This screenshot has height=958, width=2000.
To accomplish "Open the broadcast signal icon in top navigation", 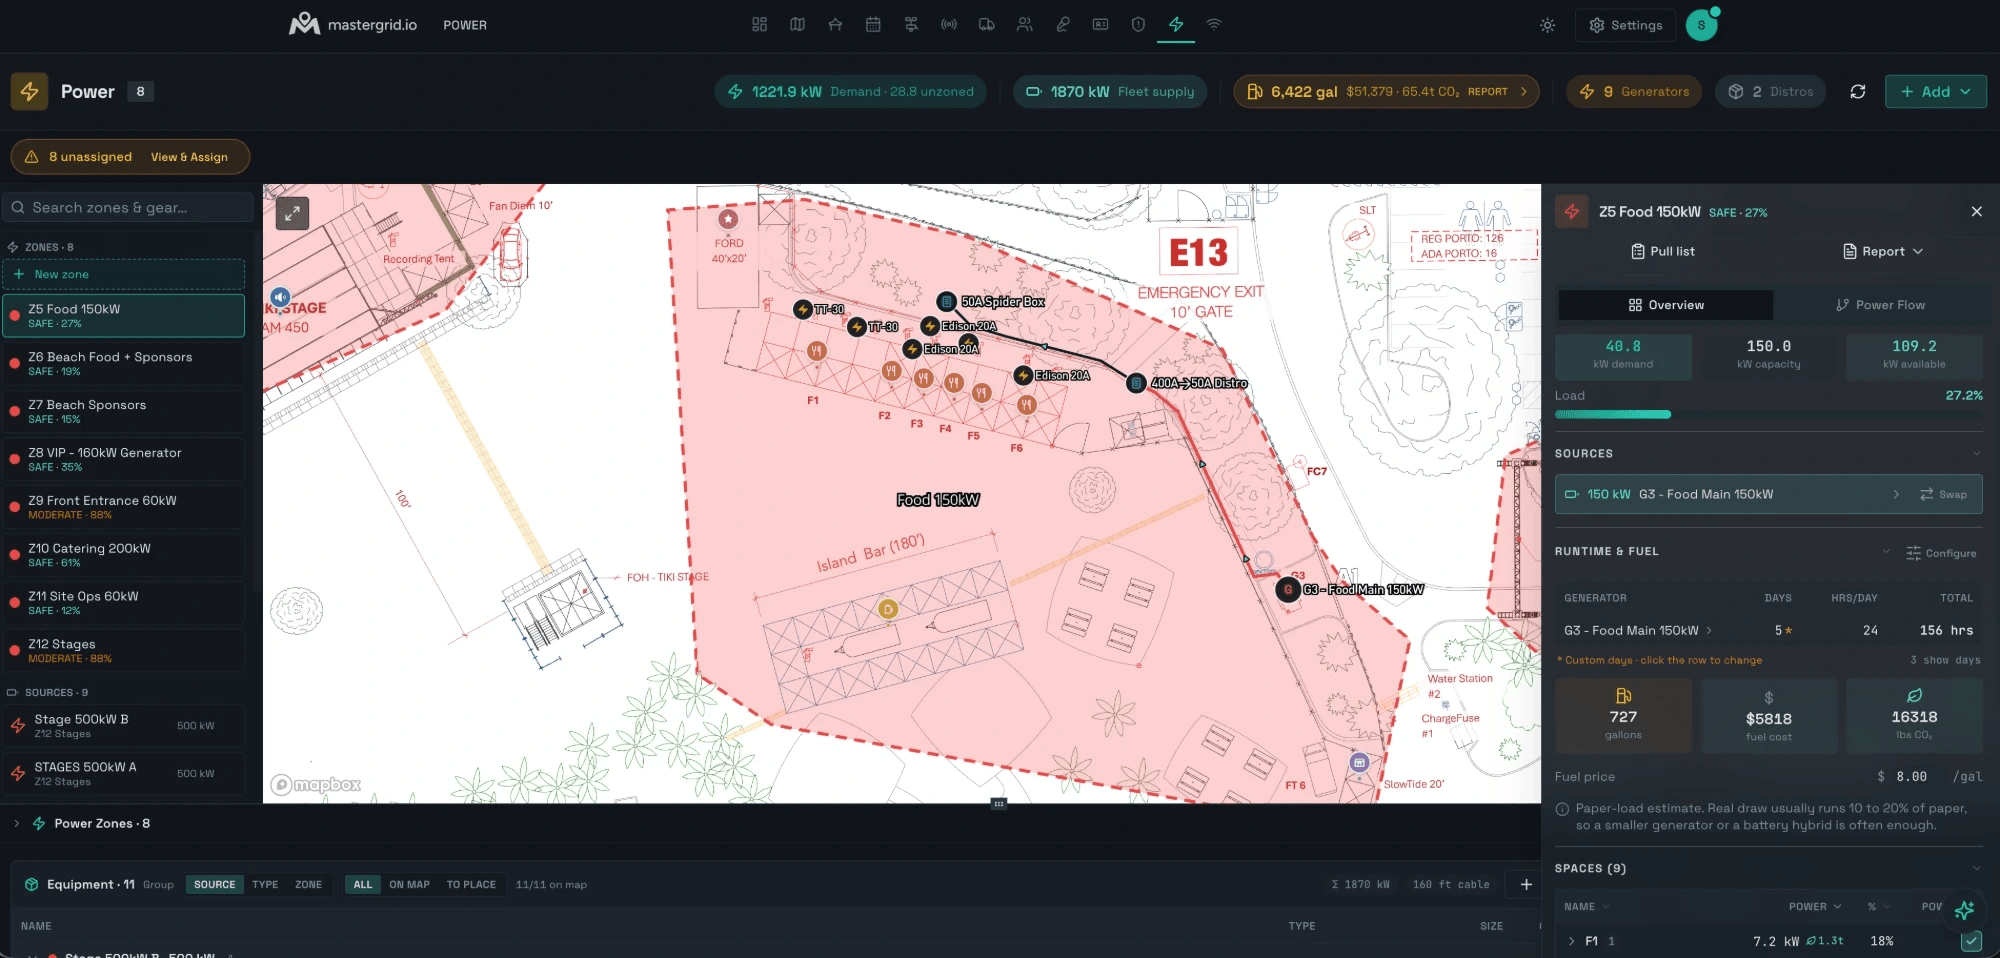I will [949, 24].
